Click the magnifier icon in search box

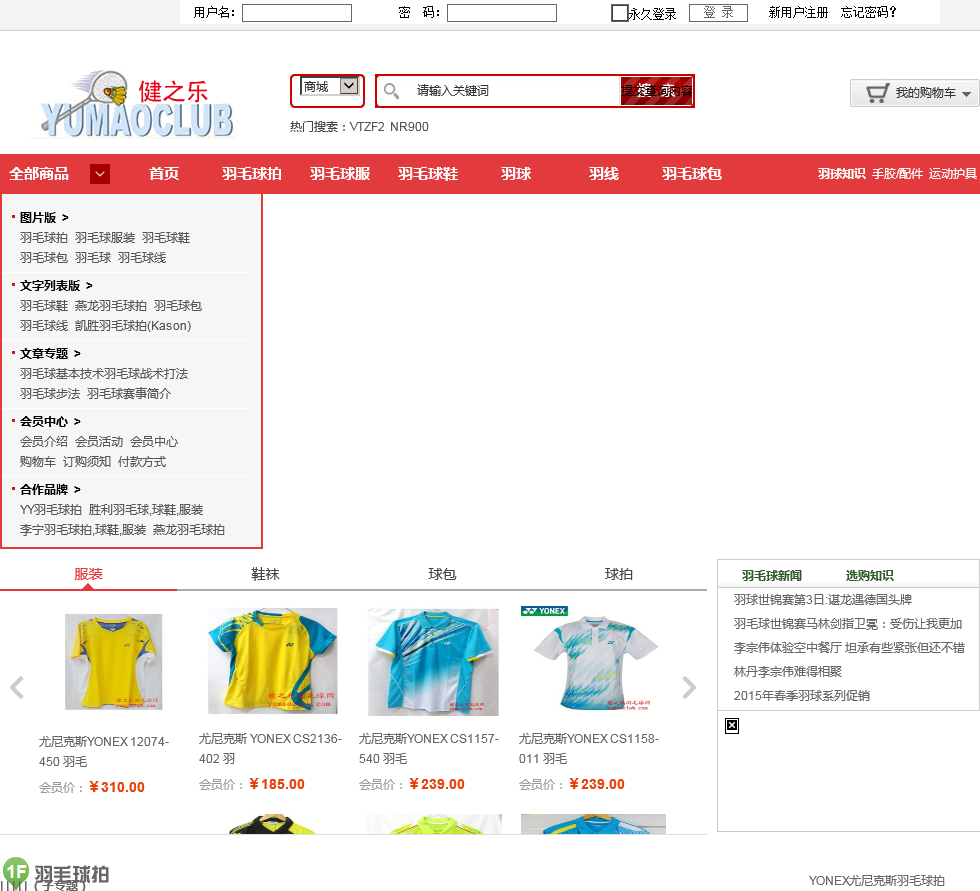391,91
